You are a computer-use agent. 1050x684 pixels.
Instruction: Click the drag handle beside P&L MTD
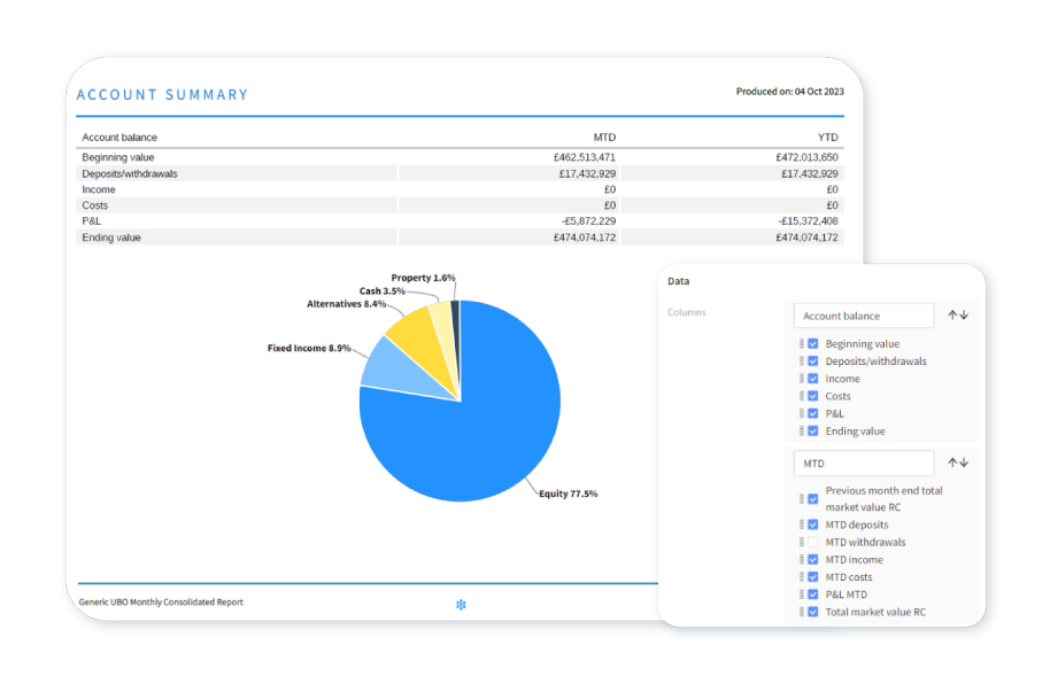800,594
